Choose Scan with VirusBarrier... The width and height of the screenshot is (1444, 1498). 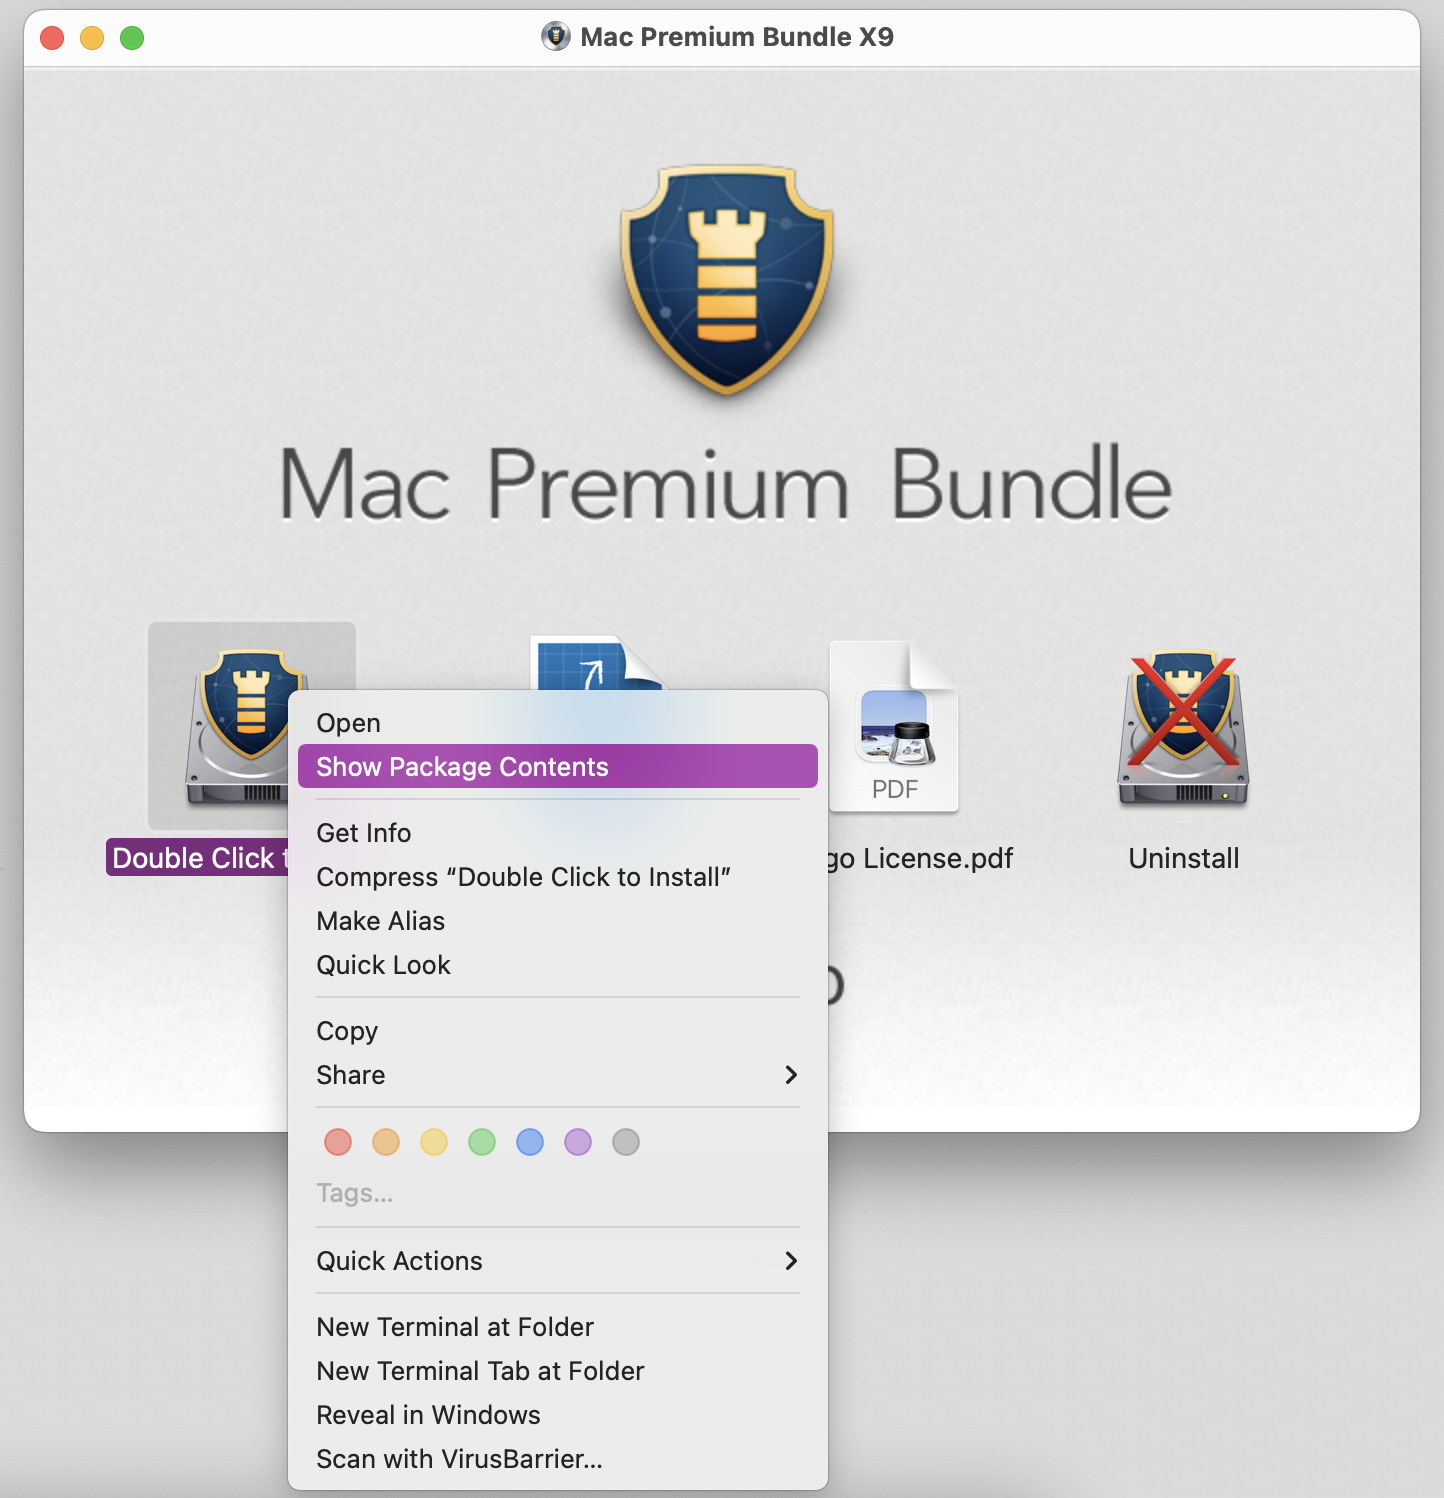point(558,1459)
